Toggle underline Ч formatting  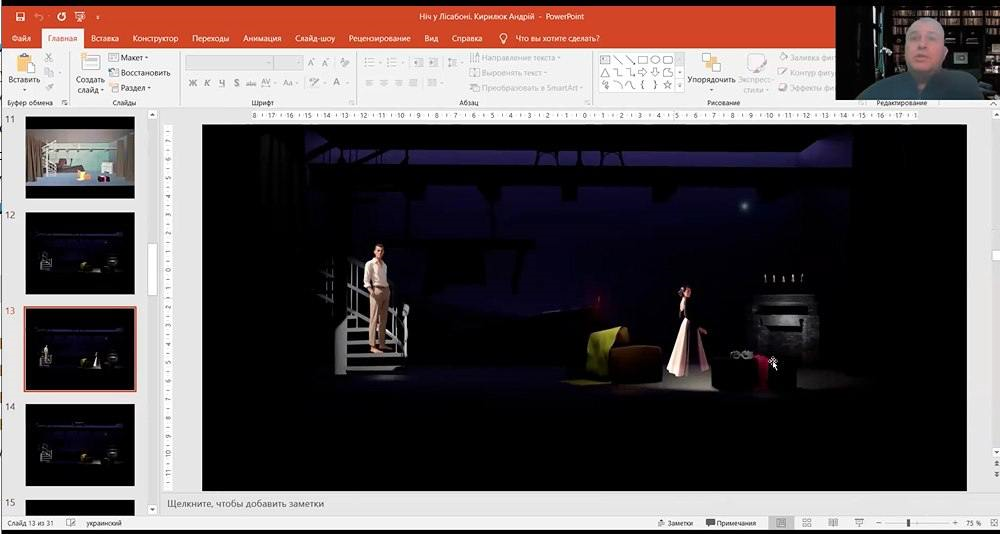point(222,83)
